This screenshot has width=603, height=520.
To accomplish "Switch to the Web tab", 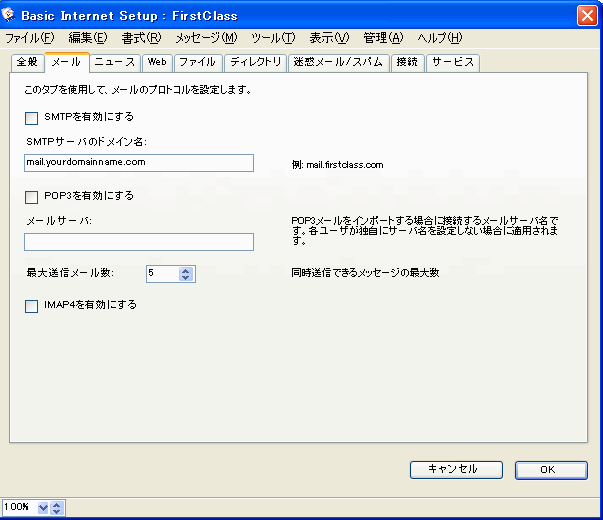I will (x=156, y=62).
